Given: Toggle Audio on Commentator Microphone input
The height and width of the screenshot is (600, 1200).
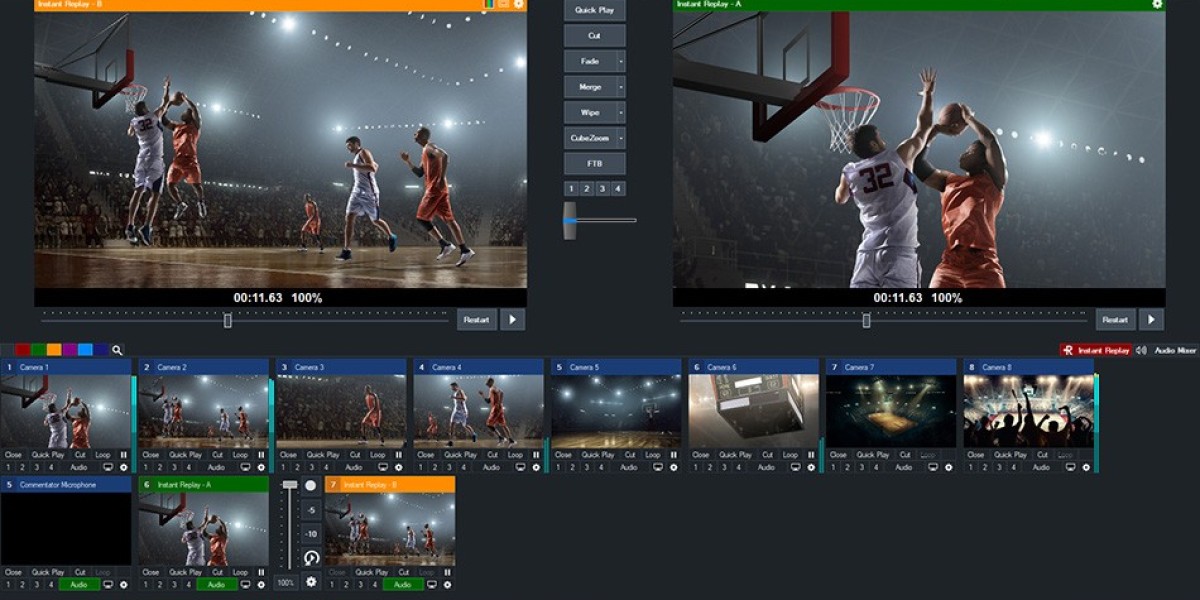Looking at the screenshot, I should click(x=78, y=584).
